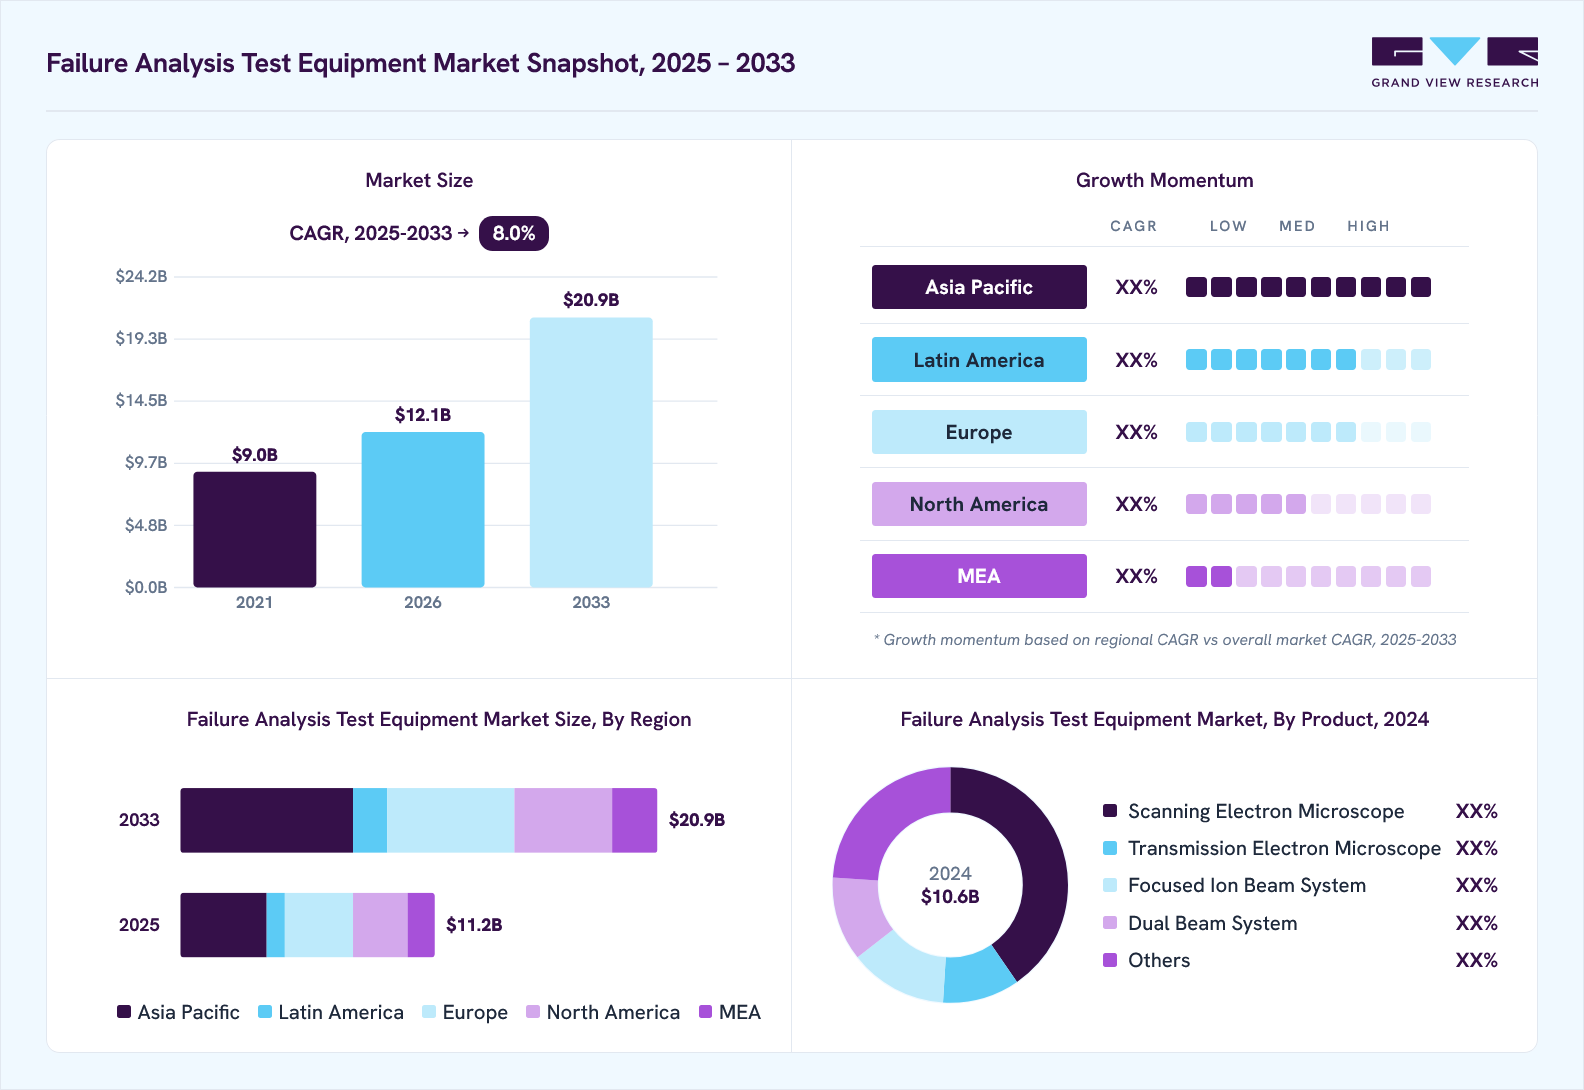Click MEA legend swatch under region chart

[x=706, y=1012]
